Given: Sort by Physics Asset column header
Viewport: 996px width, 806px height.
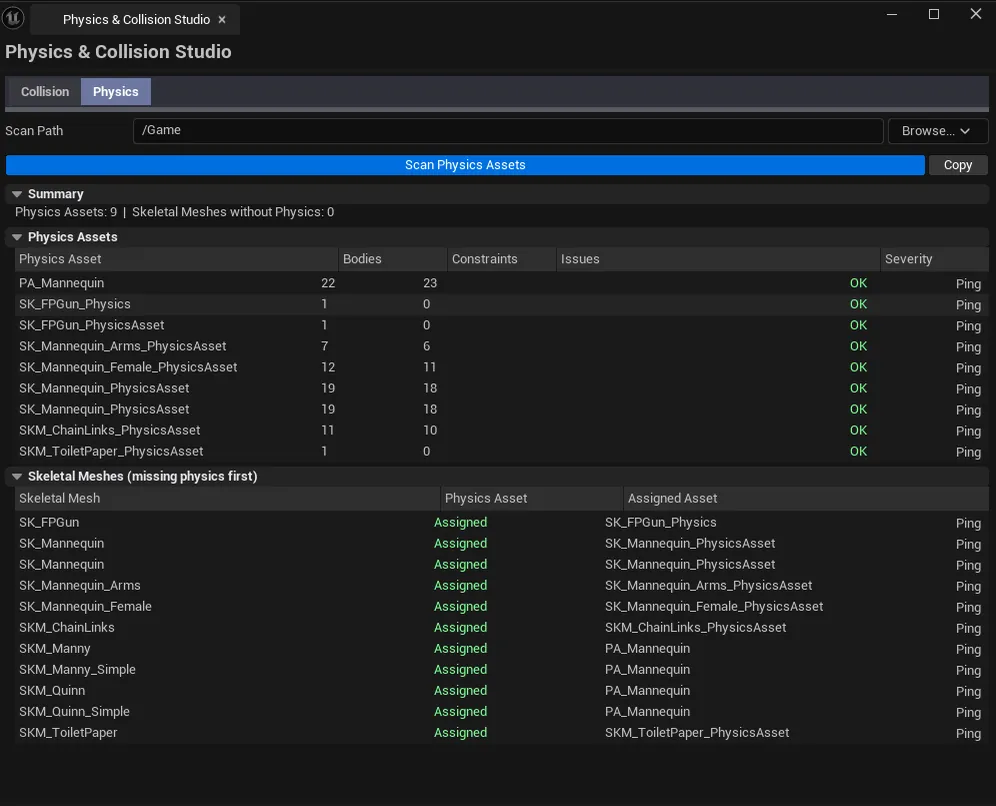Looking at the screenshot, I should coord(176,259).
